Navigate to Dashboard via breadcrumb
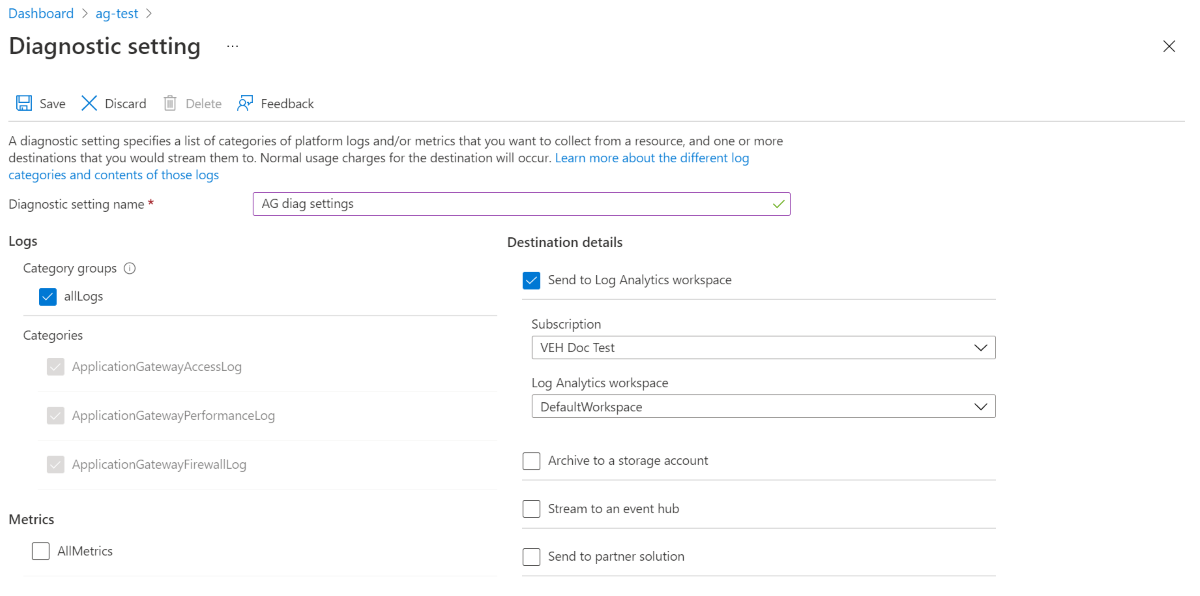The image size is (1200, 596). click(x=40, y=13)
